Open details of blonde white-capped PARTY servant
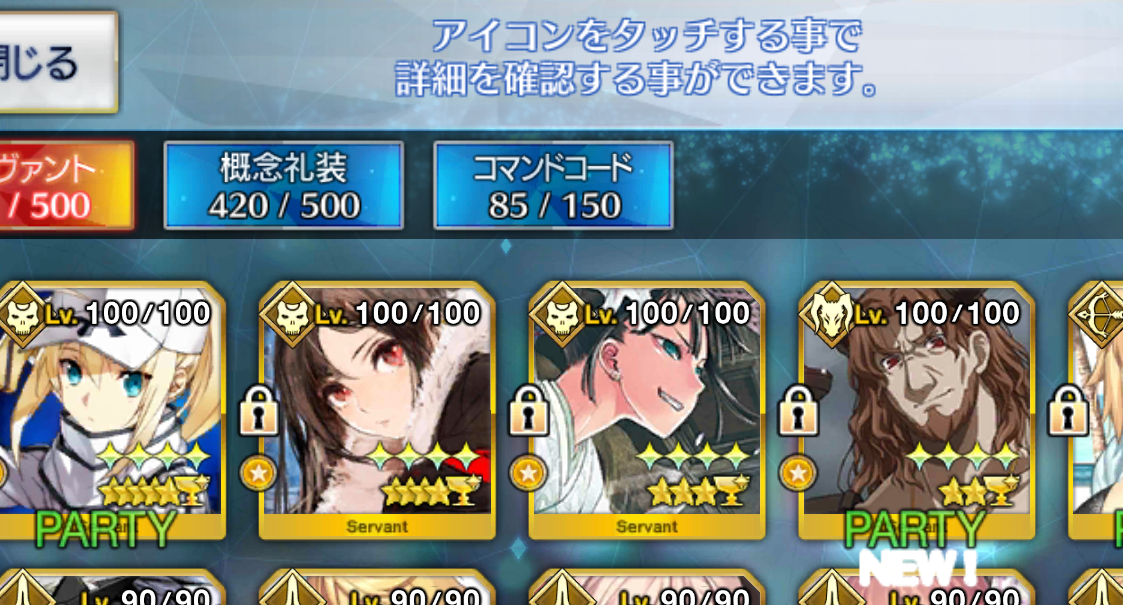Screen dimensions: 1123x605 (x=110, y=410)
